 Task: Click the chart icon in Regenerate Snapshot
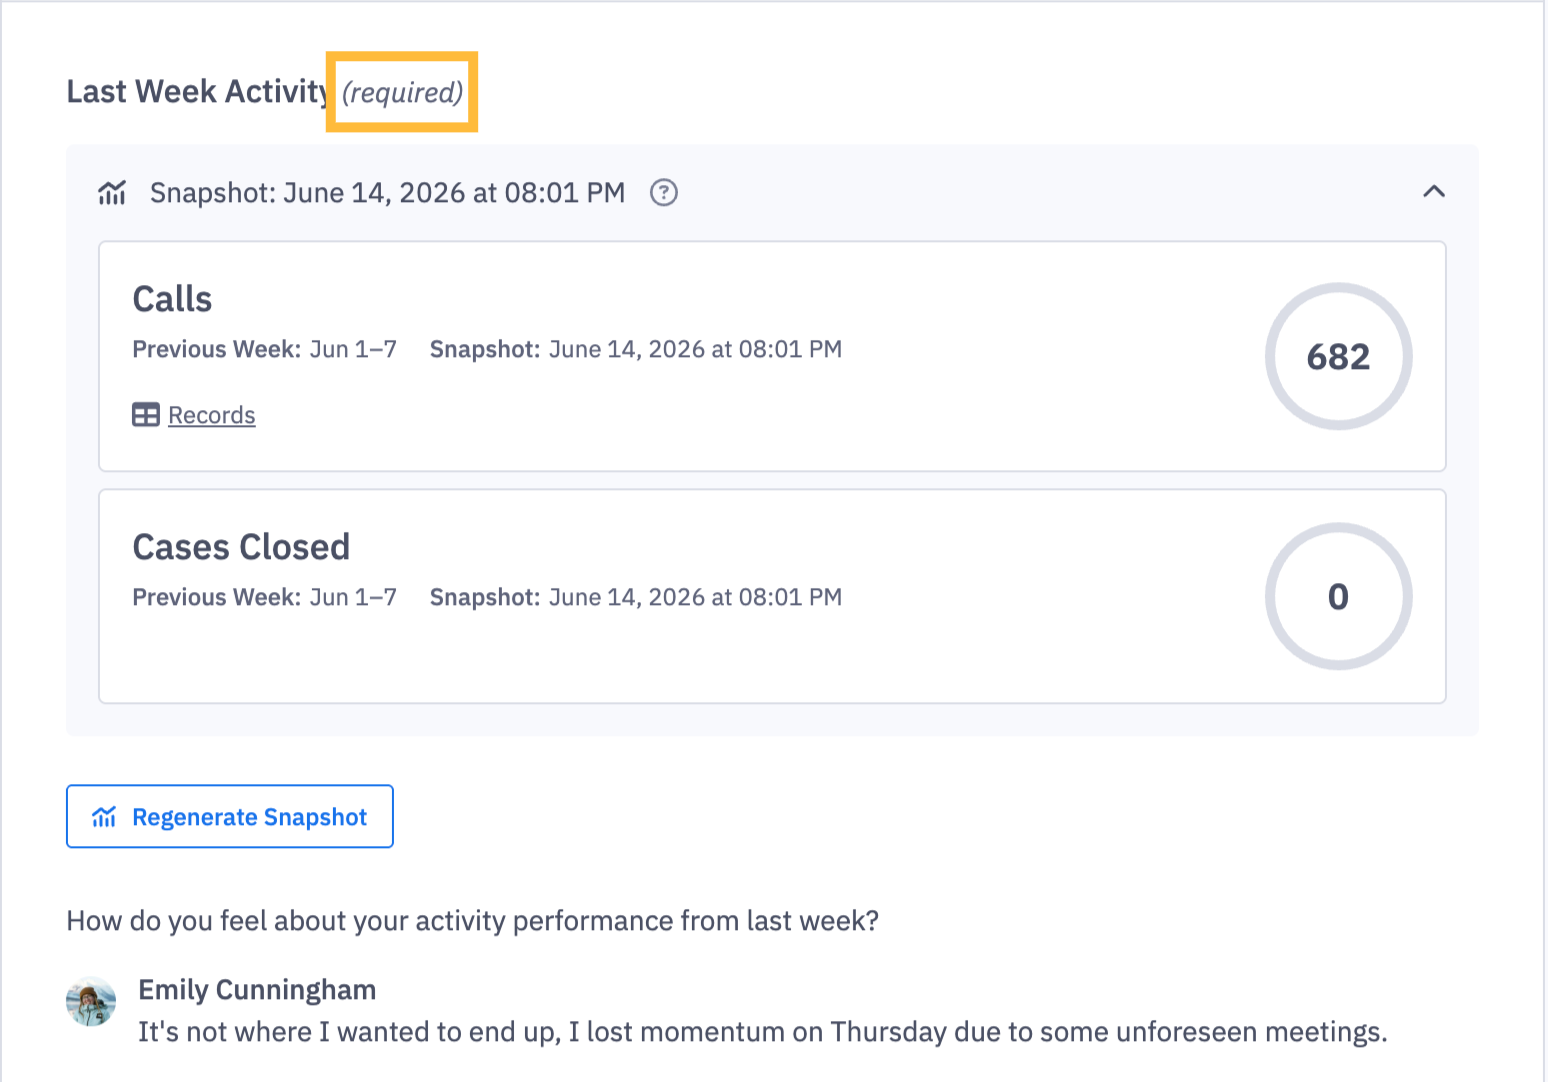pos(104,817)
